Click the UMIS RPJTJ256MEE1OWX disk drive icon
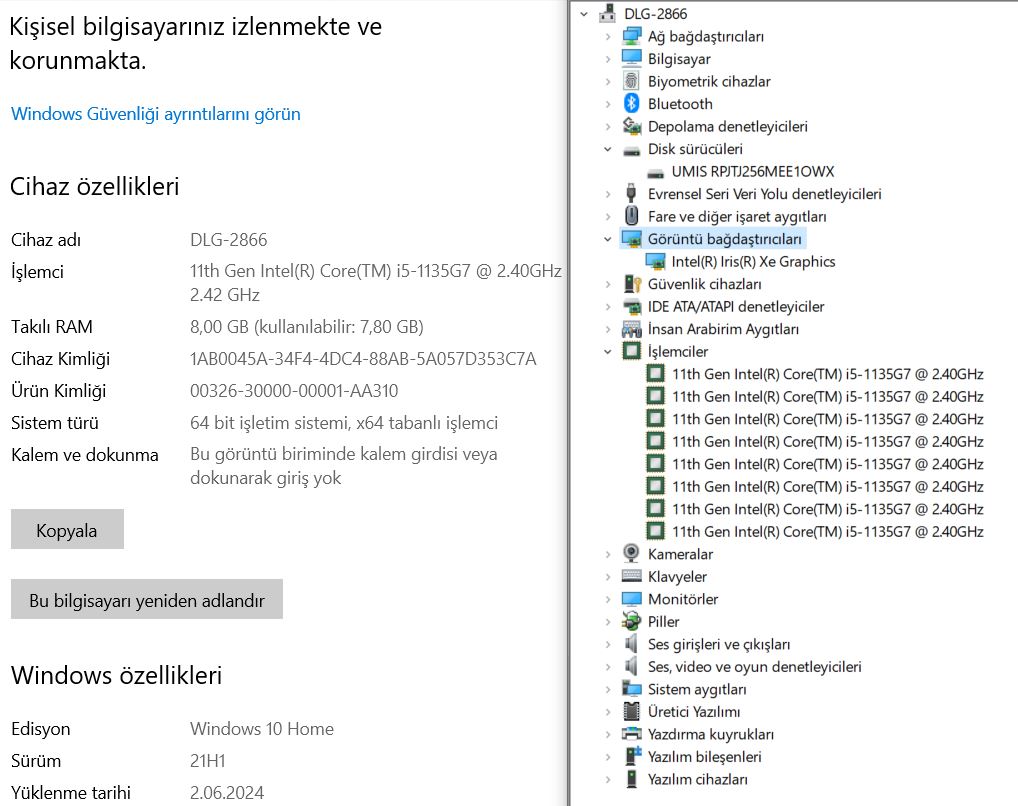Screen dimensions: 1018x806 (655, 172)
